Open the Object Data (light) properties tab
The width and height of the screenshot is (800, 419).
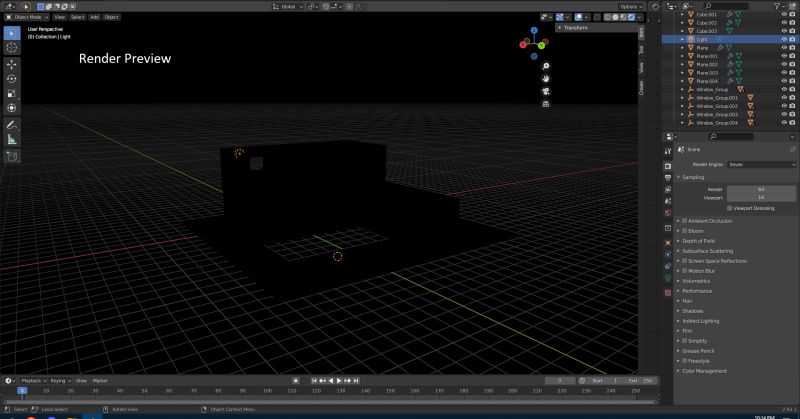coord(668,278)
